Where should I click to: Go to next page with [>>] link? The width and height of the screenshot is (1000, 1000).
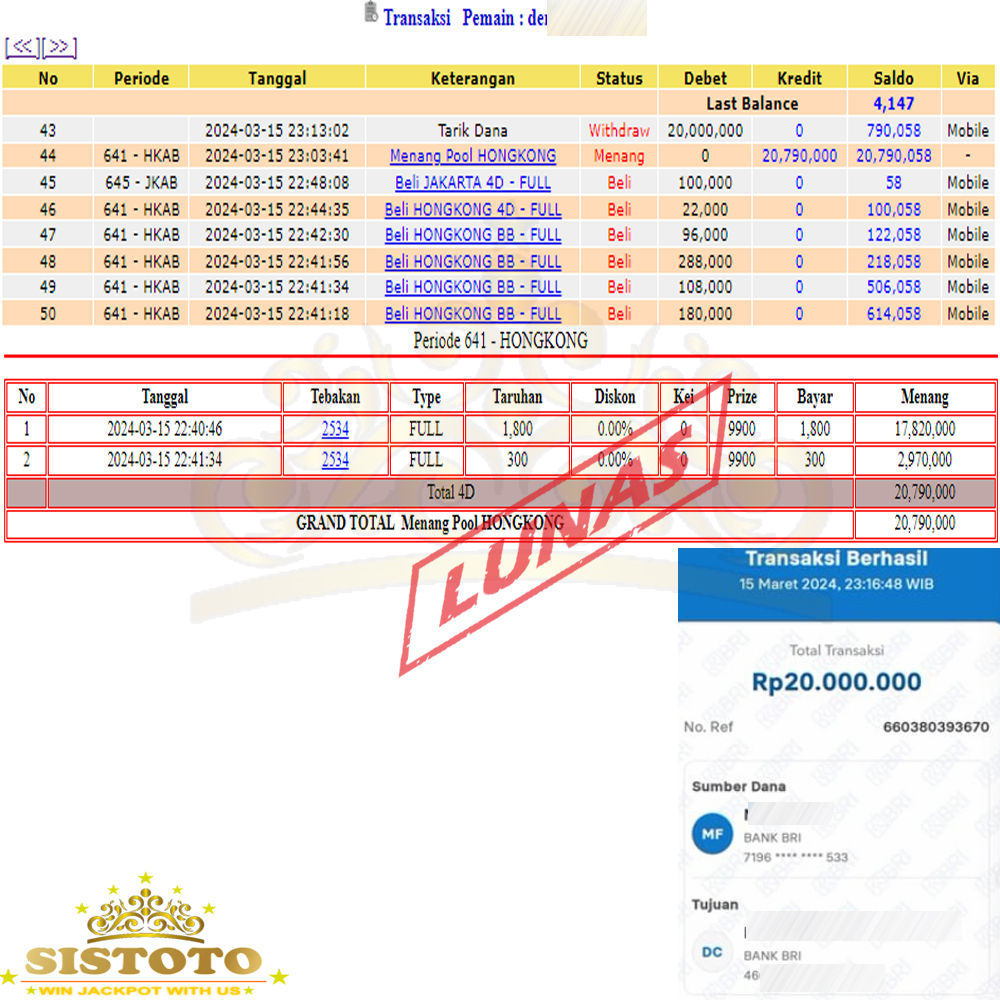click(x=59, y=47)
